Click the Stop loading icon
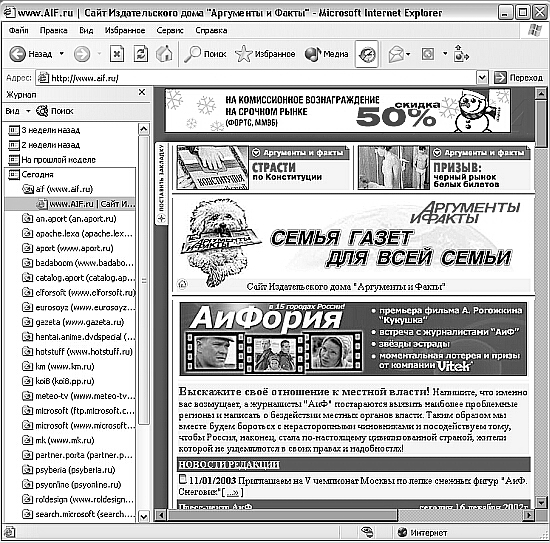 [117, 54]
